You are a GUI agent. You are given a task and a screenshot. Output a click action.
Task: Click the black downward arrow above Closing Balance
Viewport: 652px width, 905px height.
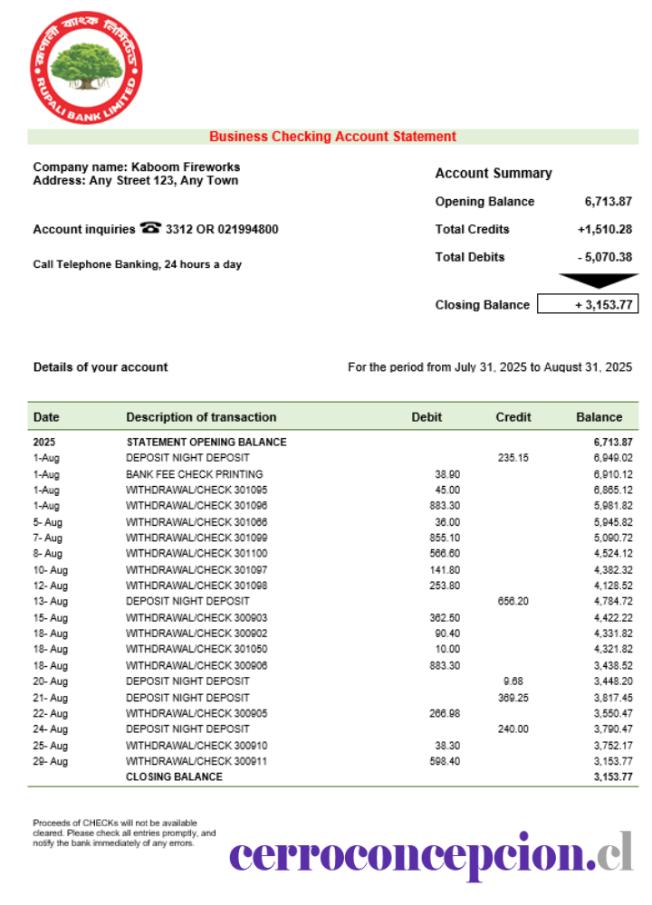(598, 281)
